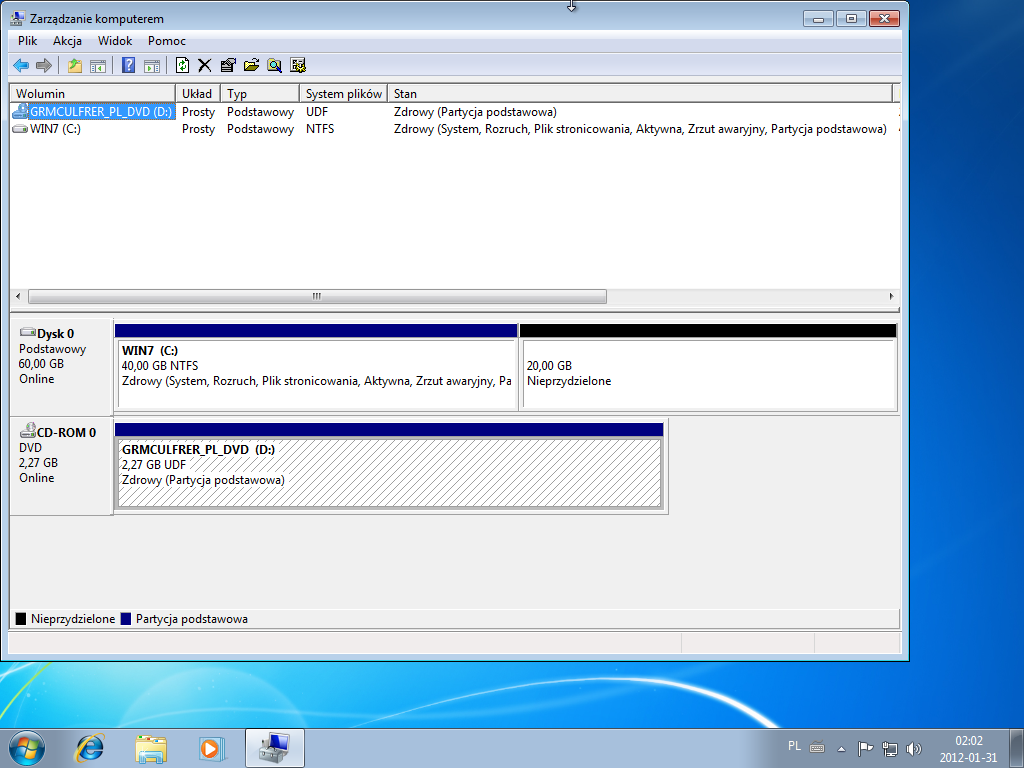This screenshot has height=768, width=1024.
Task: Click the Zdrowy (Partycja podstawowa) status cell in volume list
Action: point(475,112)
